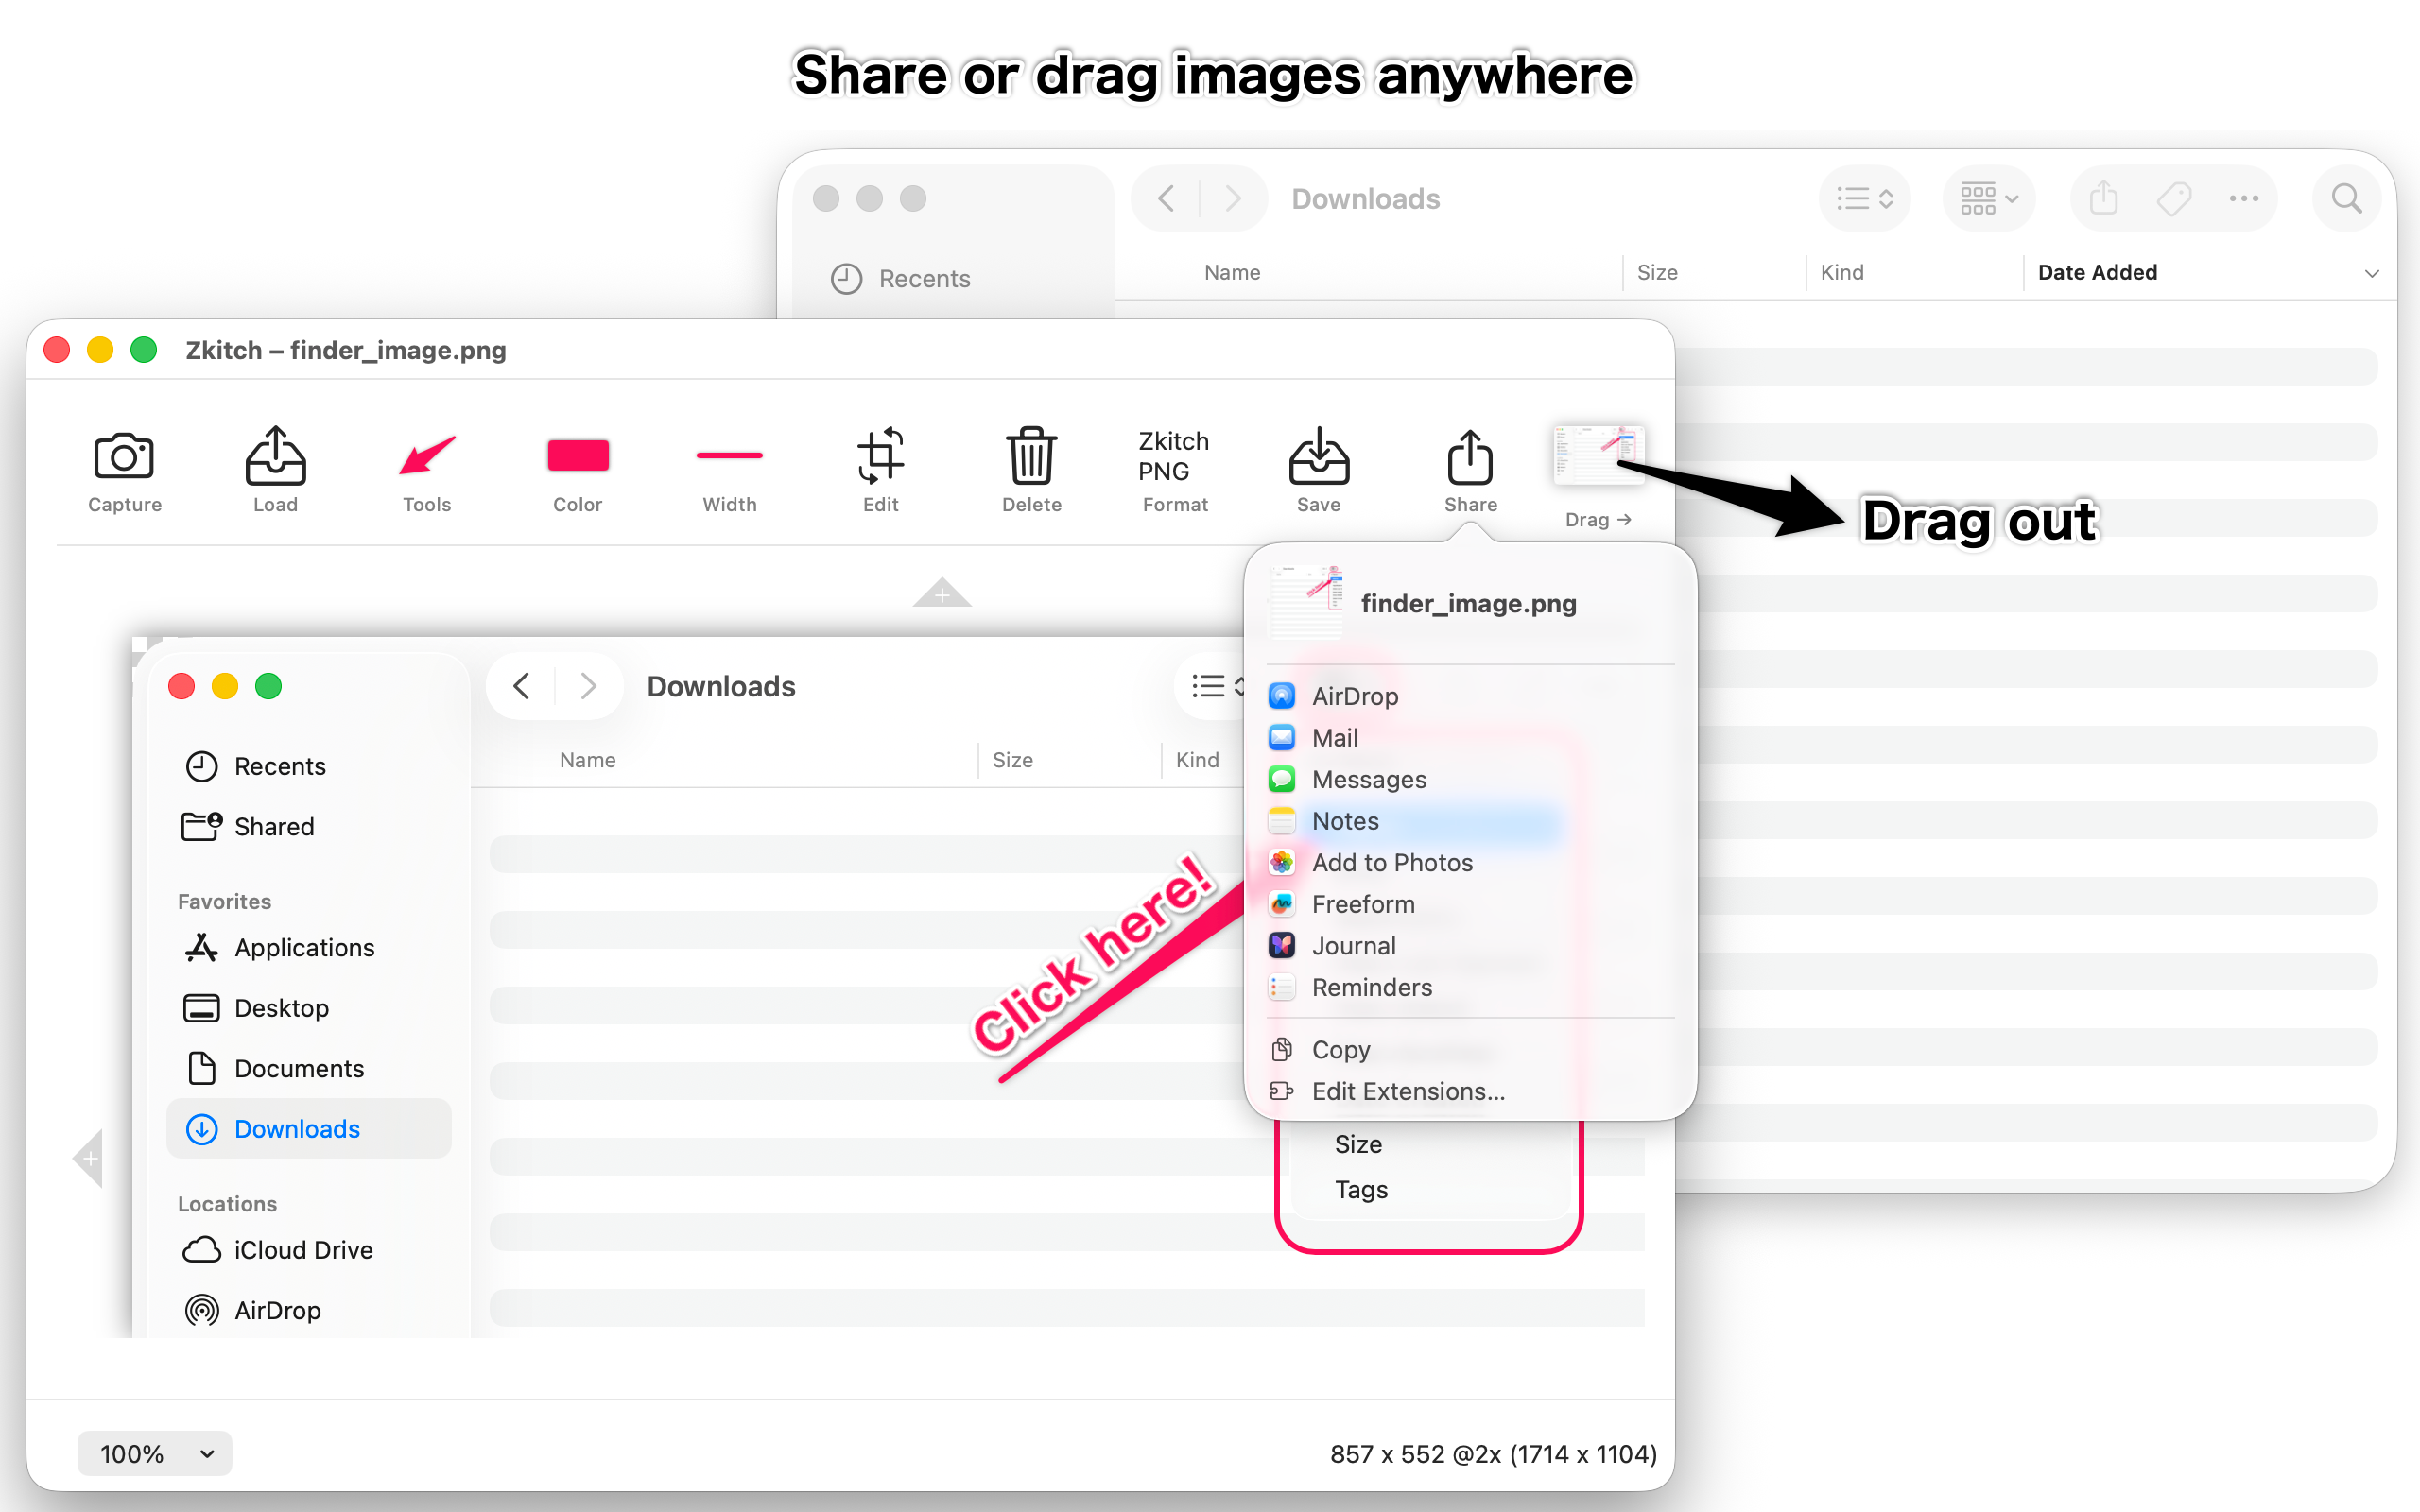The width and height of the screenshot is (2420, 1512).
Task: Click highlighted Downloads sidebar row in canvas screenshot
Action: pyautogui.click(x=308, y=1129)
